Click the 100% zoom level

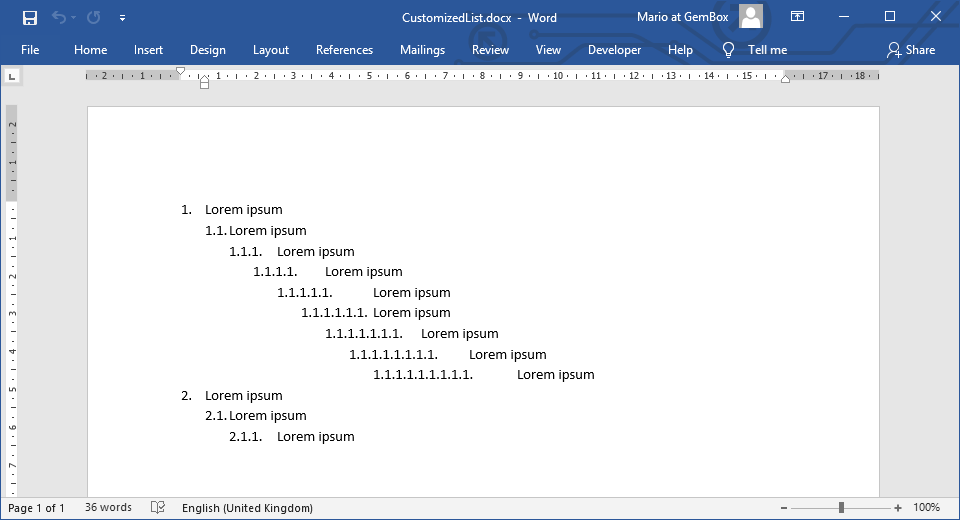tap(927, 508)
